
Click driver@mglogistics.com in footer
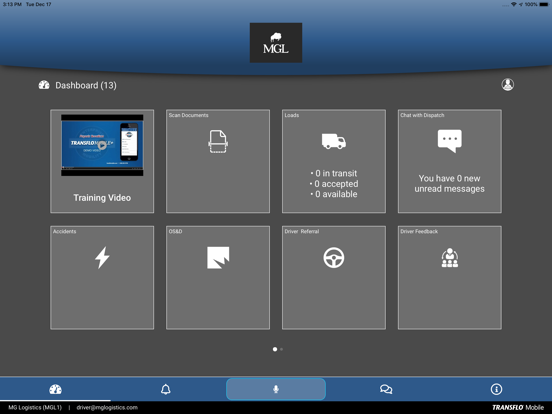tap(107, 407)
